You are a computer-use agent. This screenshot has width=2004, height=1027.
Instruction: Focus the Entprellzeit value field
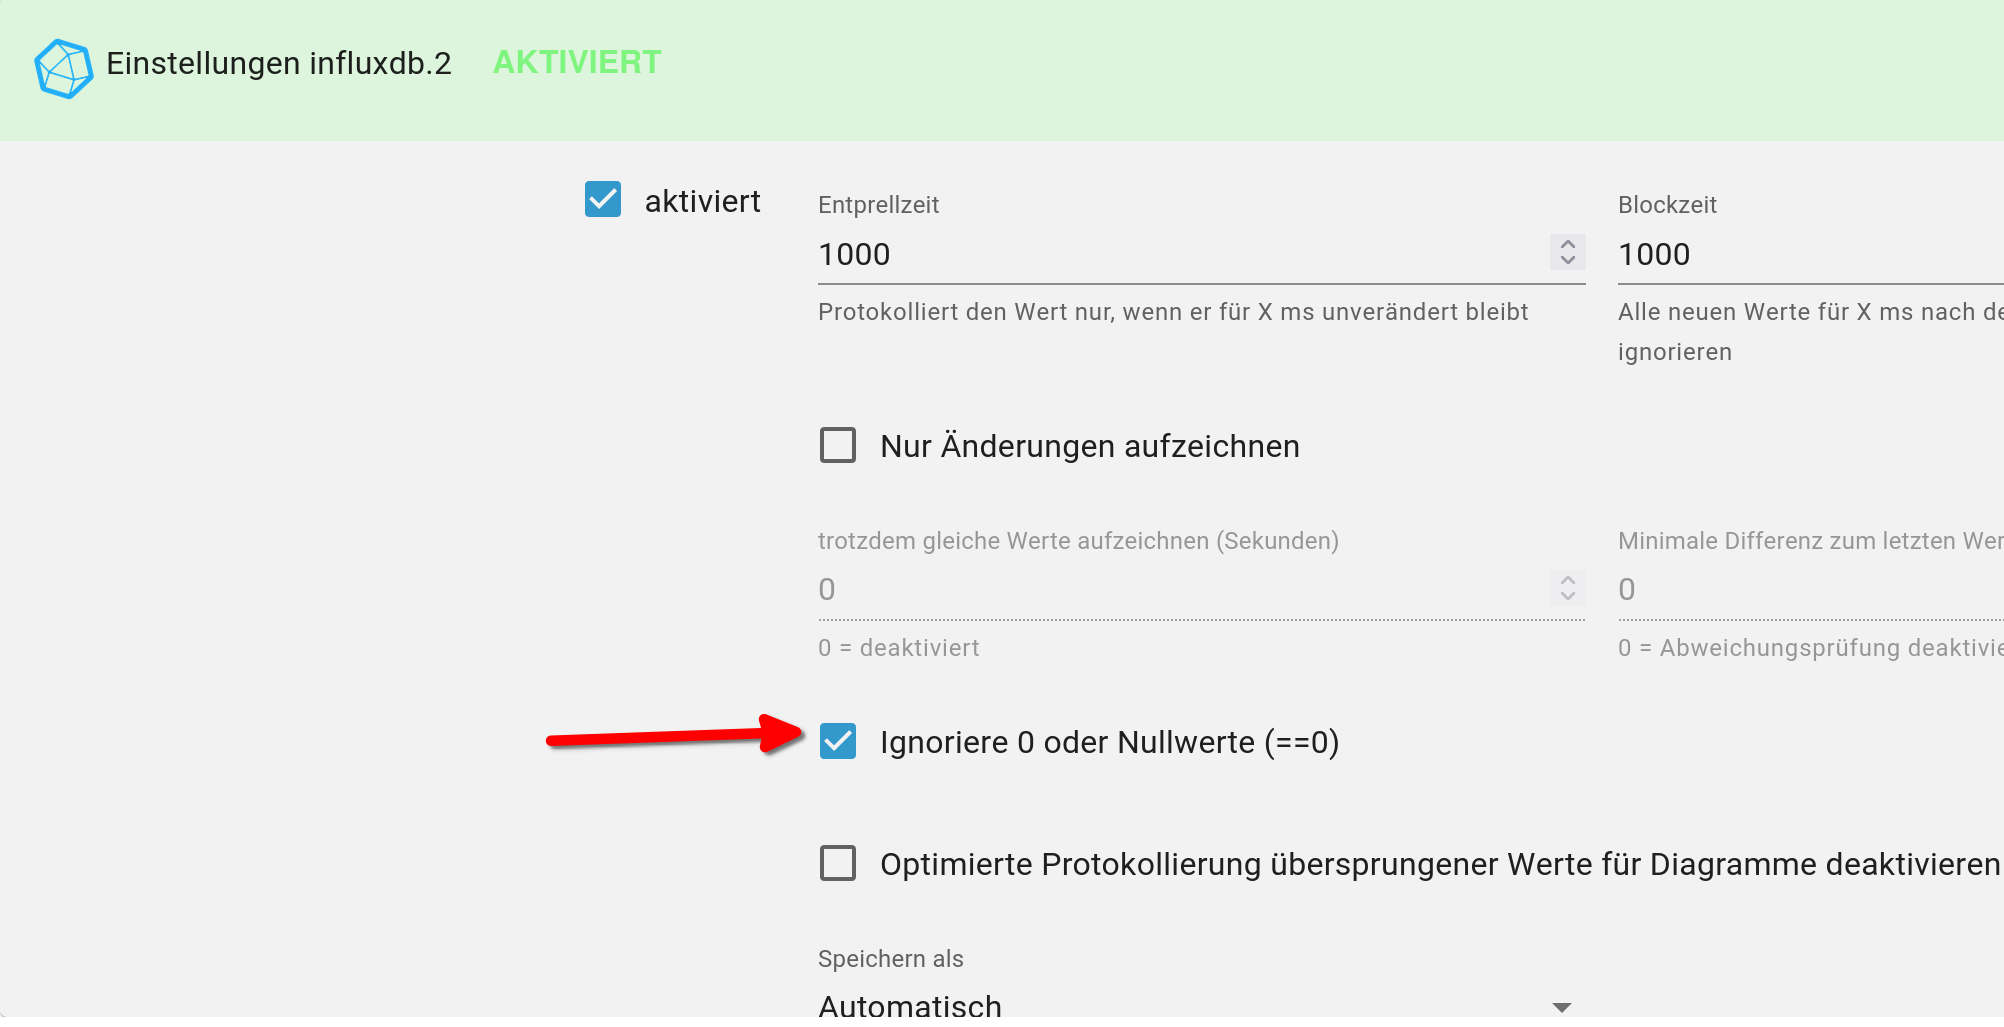tap(1182, 255)
